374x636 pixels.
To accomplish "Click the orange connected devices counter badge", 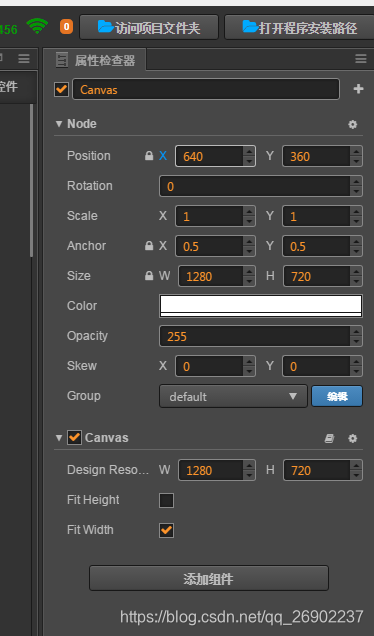I will [x=67, y=27].
